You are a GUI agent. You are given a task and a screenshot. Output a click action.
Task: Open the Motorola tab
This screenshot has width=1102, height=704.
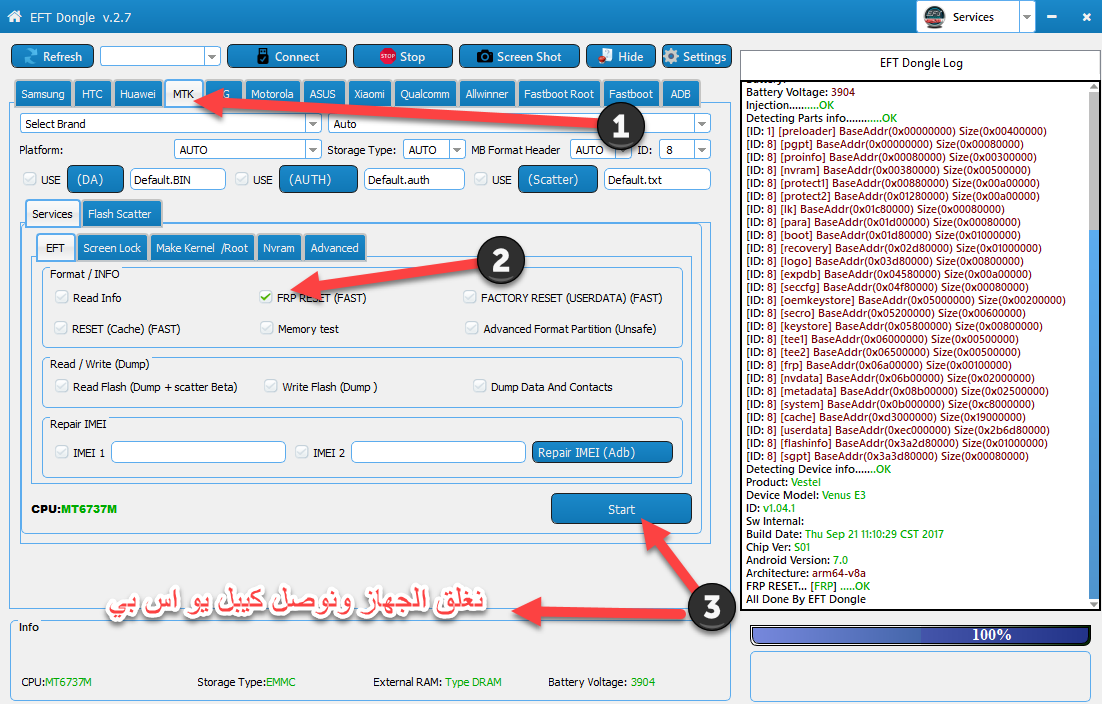272,94
